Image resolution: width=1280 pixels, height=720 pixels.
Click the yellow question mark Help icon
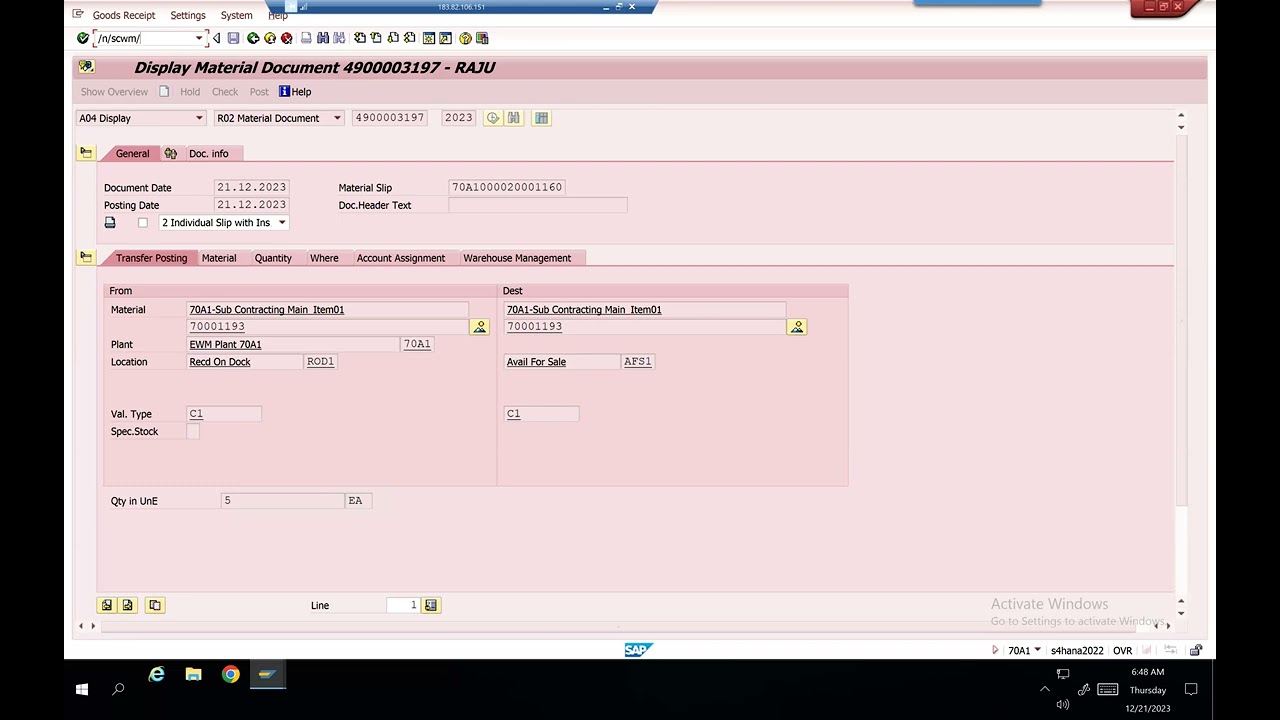[465, 38]
